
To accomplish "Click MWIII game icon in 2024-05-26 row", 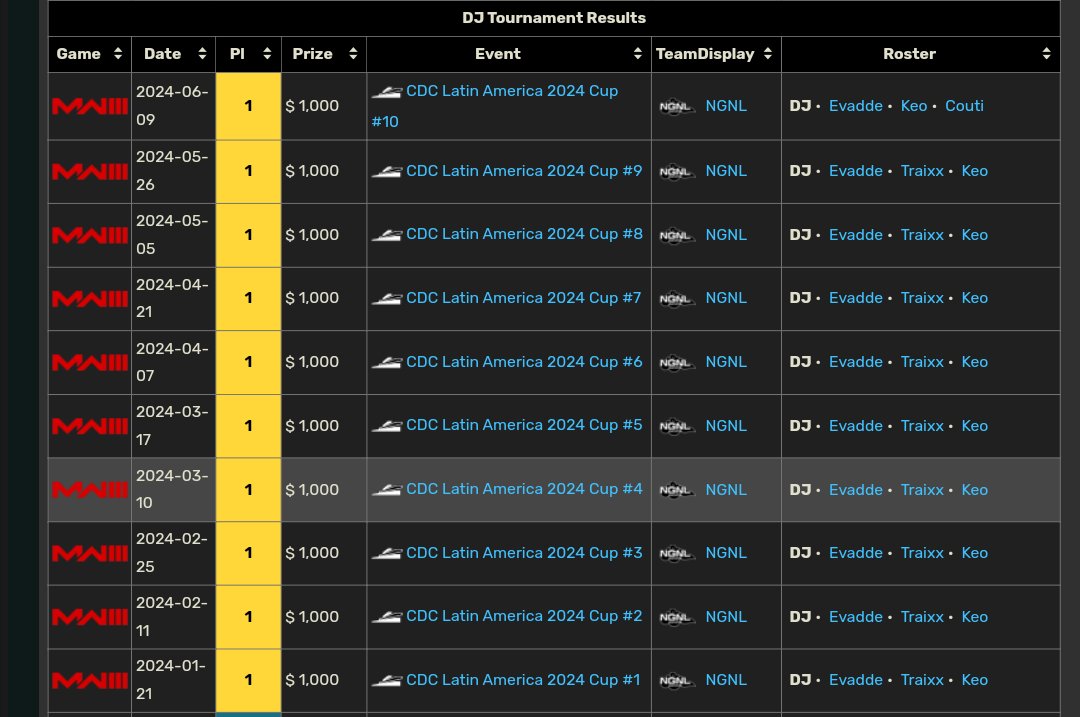I will click(90, 171).
